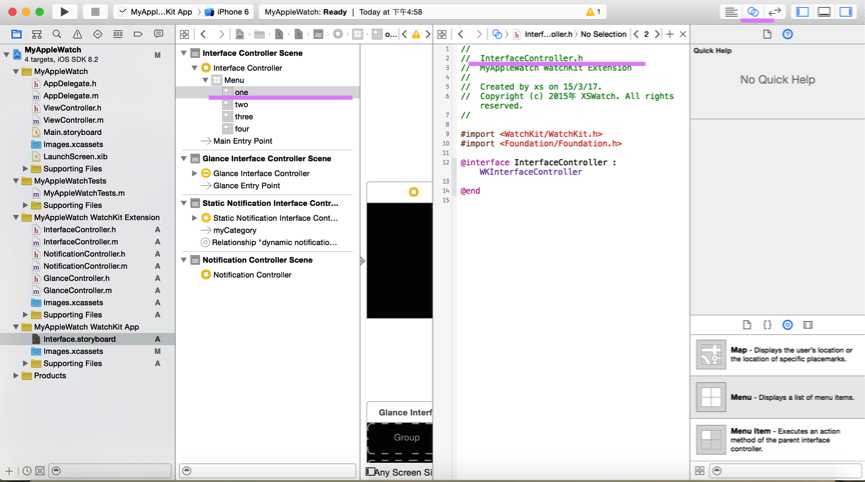
Task: Select Main Entry Point in outline
Action: (243, 141)
